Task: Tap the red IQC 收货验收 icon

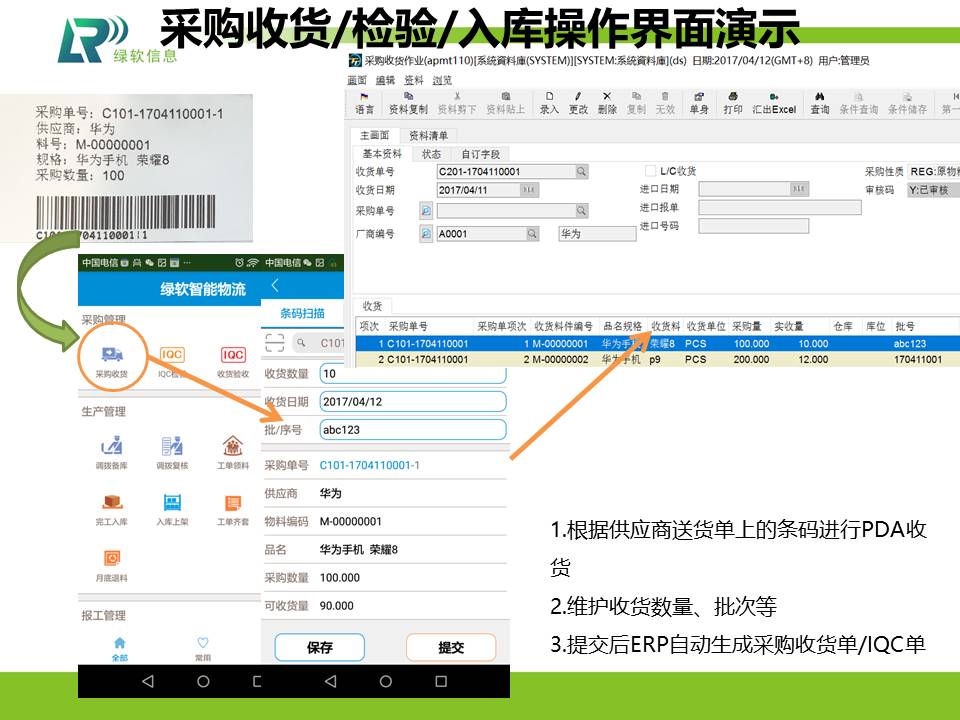Action: coord(233,354)
